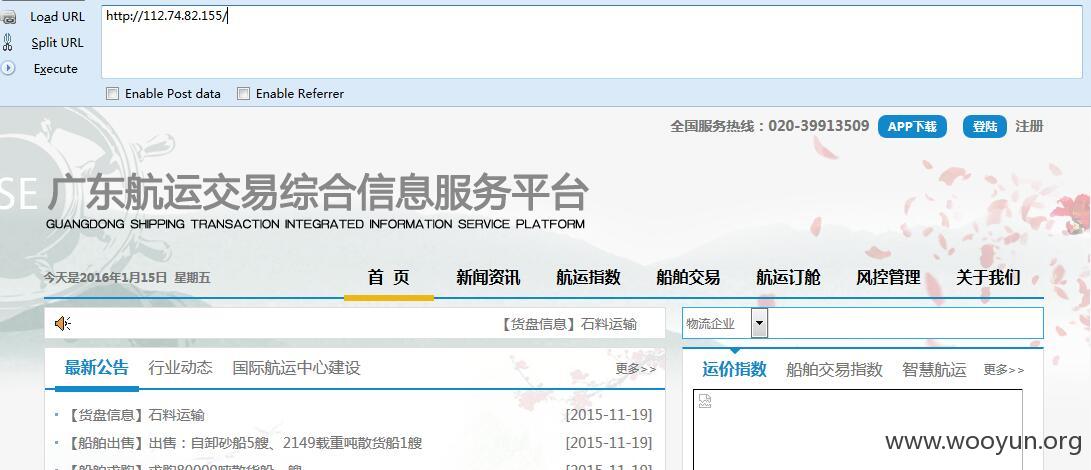Click the Split URL label
The width and height of the screenshot is (1091, 470).
pyautogui.click(x=57, y=42)
